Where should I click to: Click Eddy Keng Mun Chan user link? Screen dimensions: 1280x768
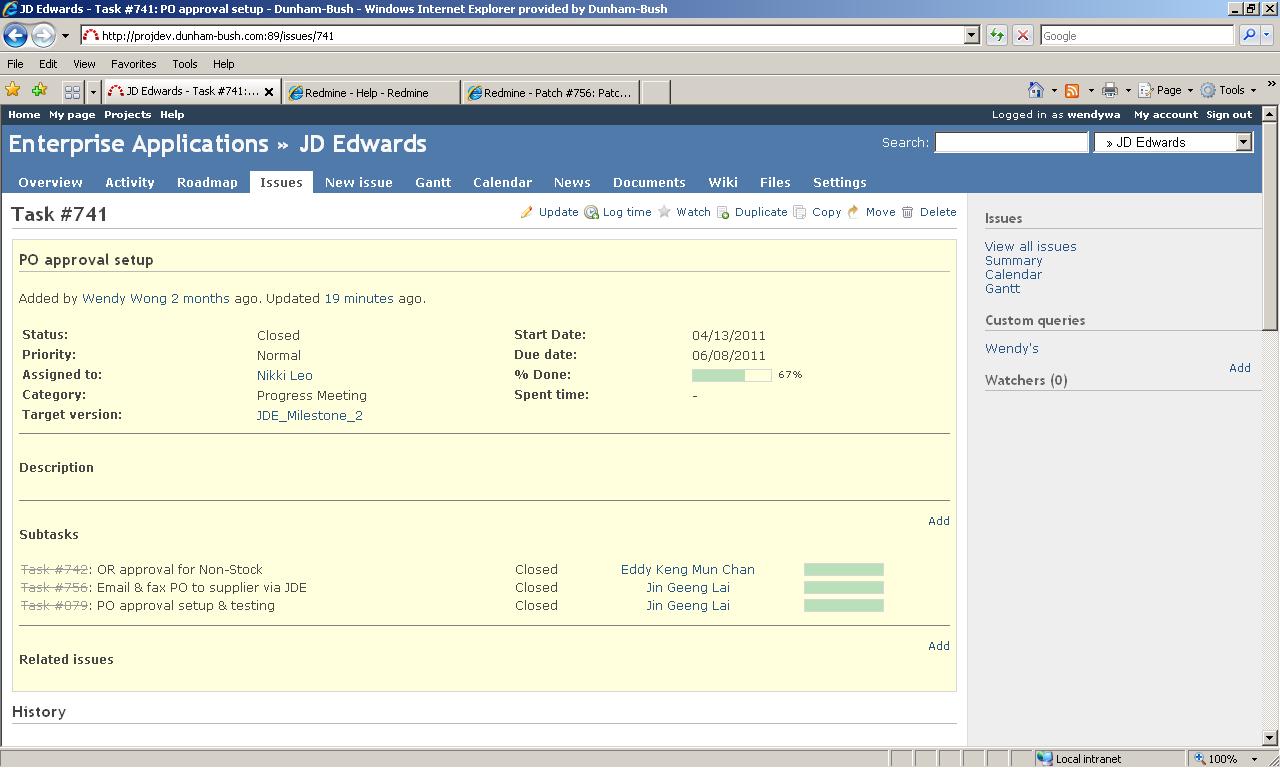[687, 569]
